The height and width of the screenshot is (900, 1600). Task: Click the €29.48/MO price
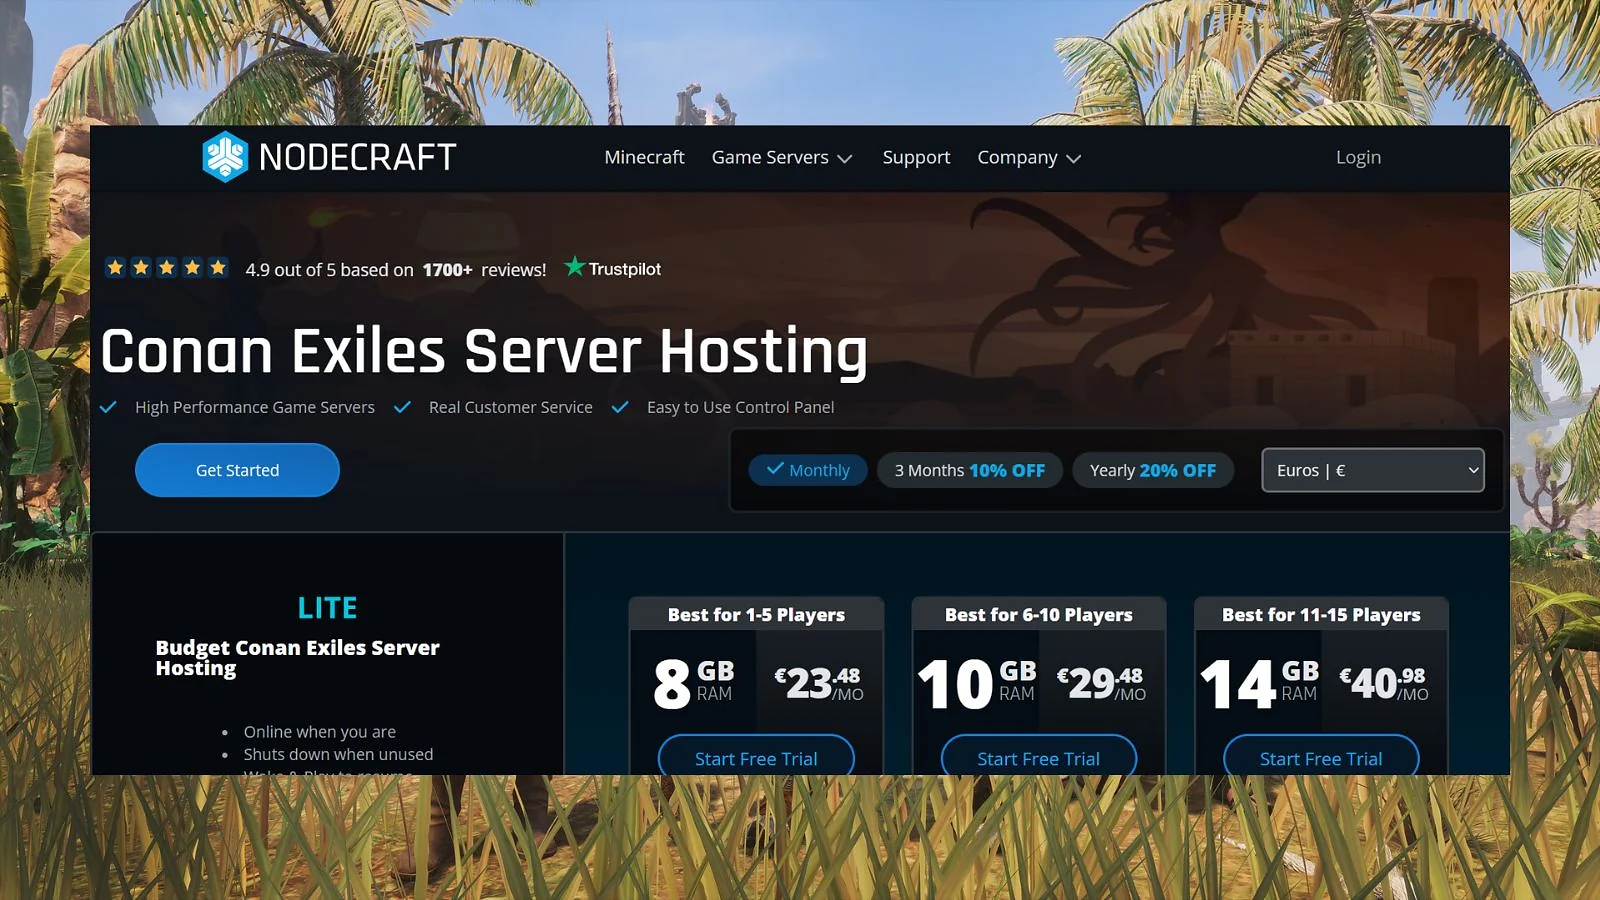(x=1101, y=683)
